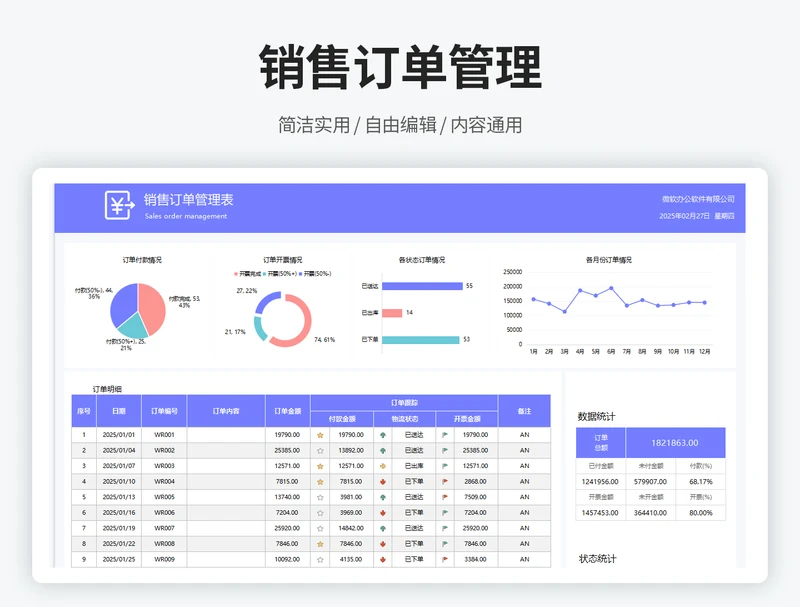Image resolution: width=800 pixels, height=607 pixels.
Task: Click the unpaid amount 579907.00
Action: click(650, 482)
